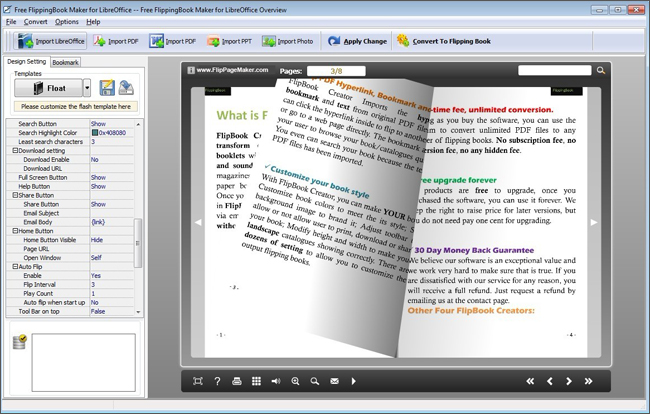Click the search magnifier icon
Image resolution: width=650 pixels, height=414 pixels.
[x=601, y=70]
